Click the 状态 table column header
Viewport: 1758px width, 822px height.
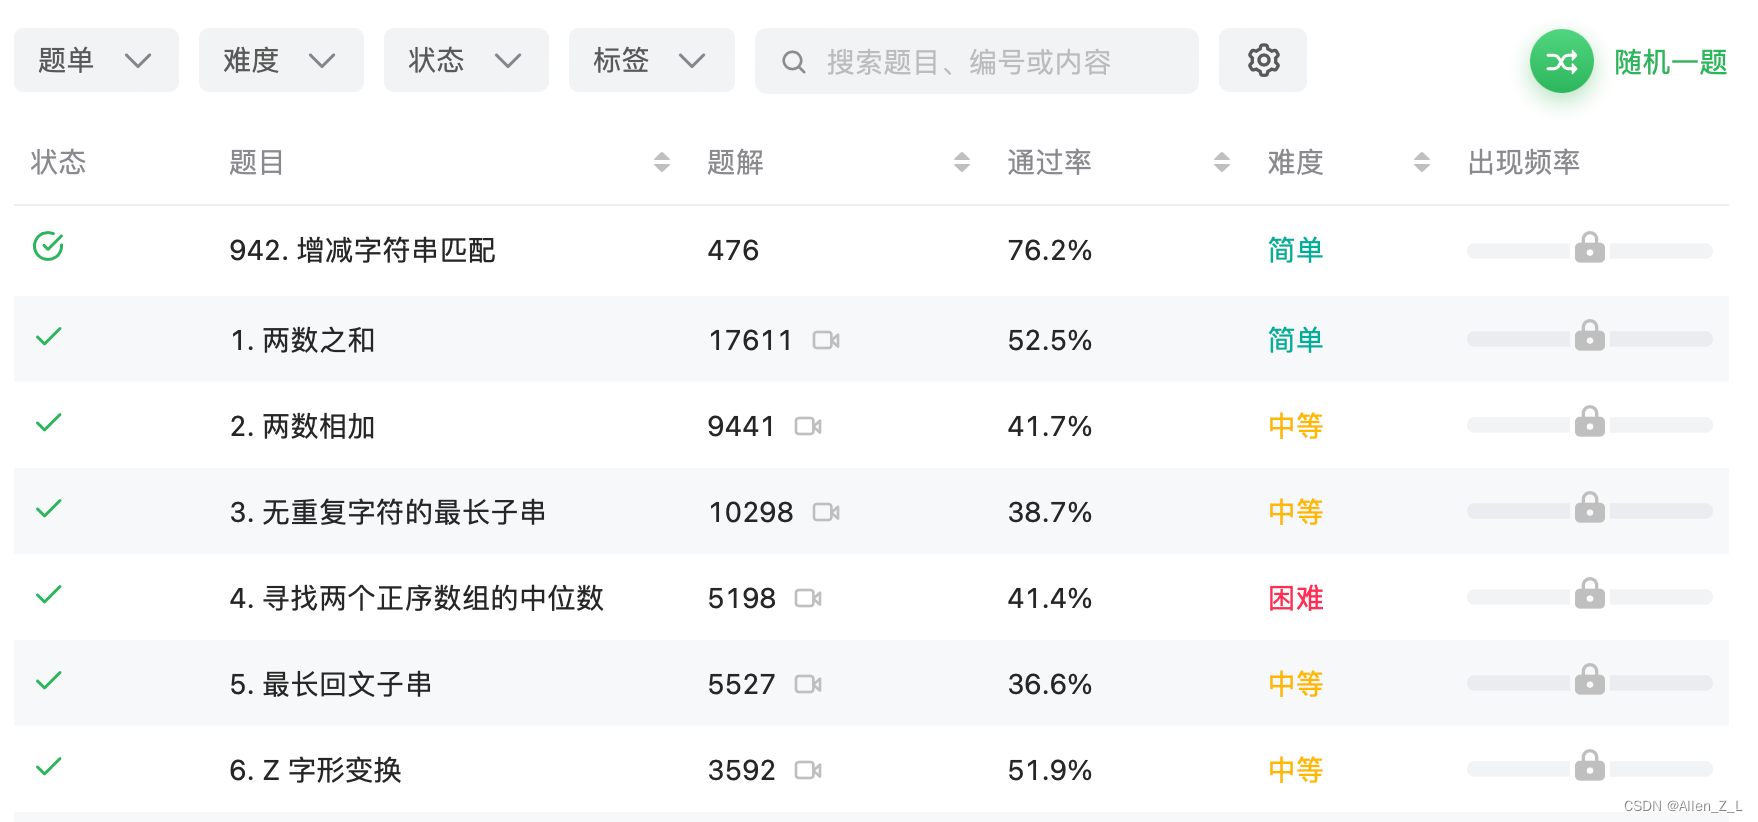pyautogui.click(x=58, y=162)
